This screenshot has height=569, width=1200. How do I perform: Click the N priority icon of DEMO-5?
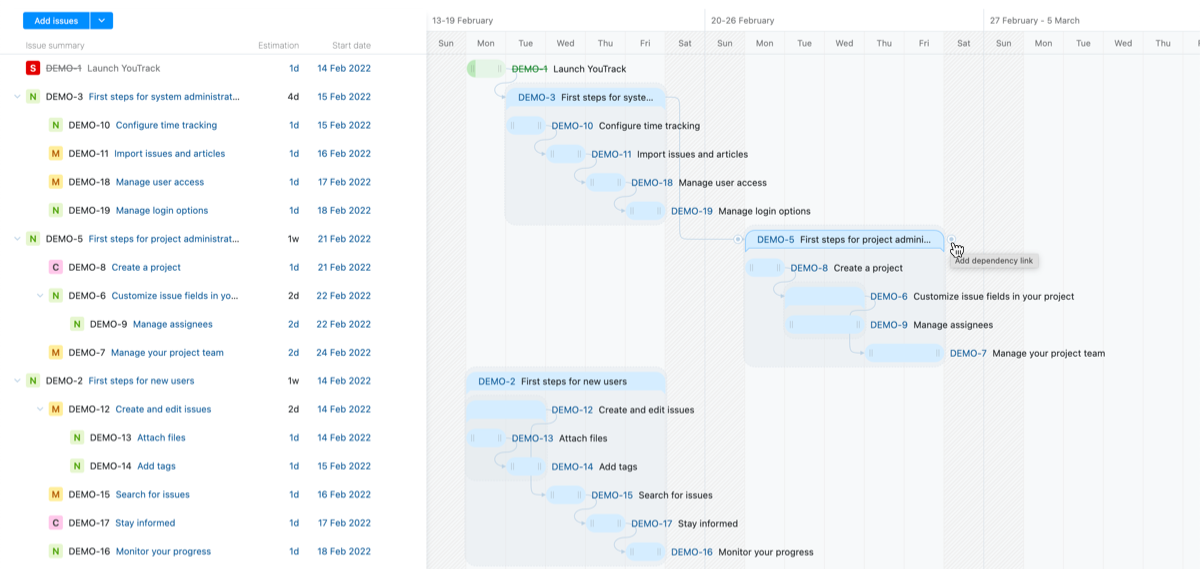coord(33,239)
